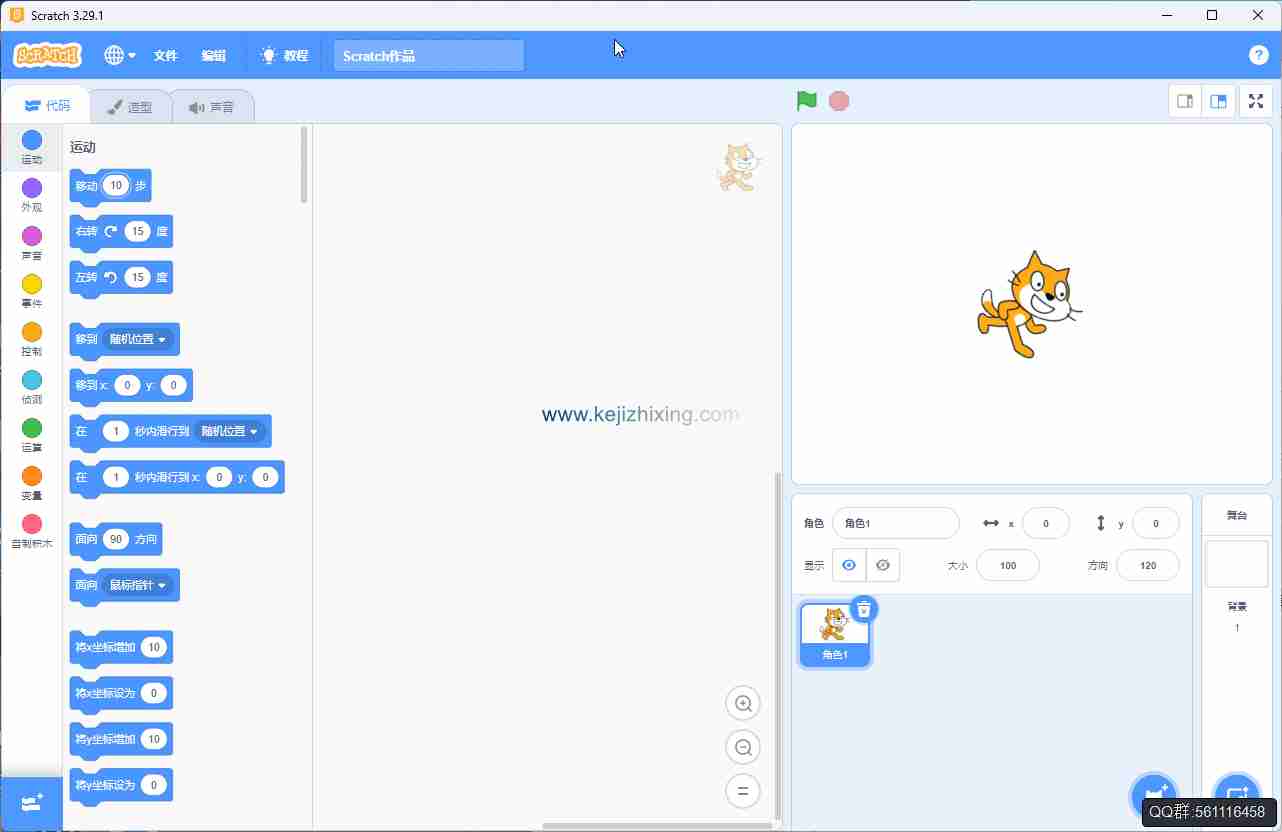The width and height of the screenshot is (1282, 832).
Task: Click the green flag to run
Action: click(x=806, y=101)
